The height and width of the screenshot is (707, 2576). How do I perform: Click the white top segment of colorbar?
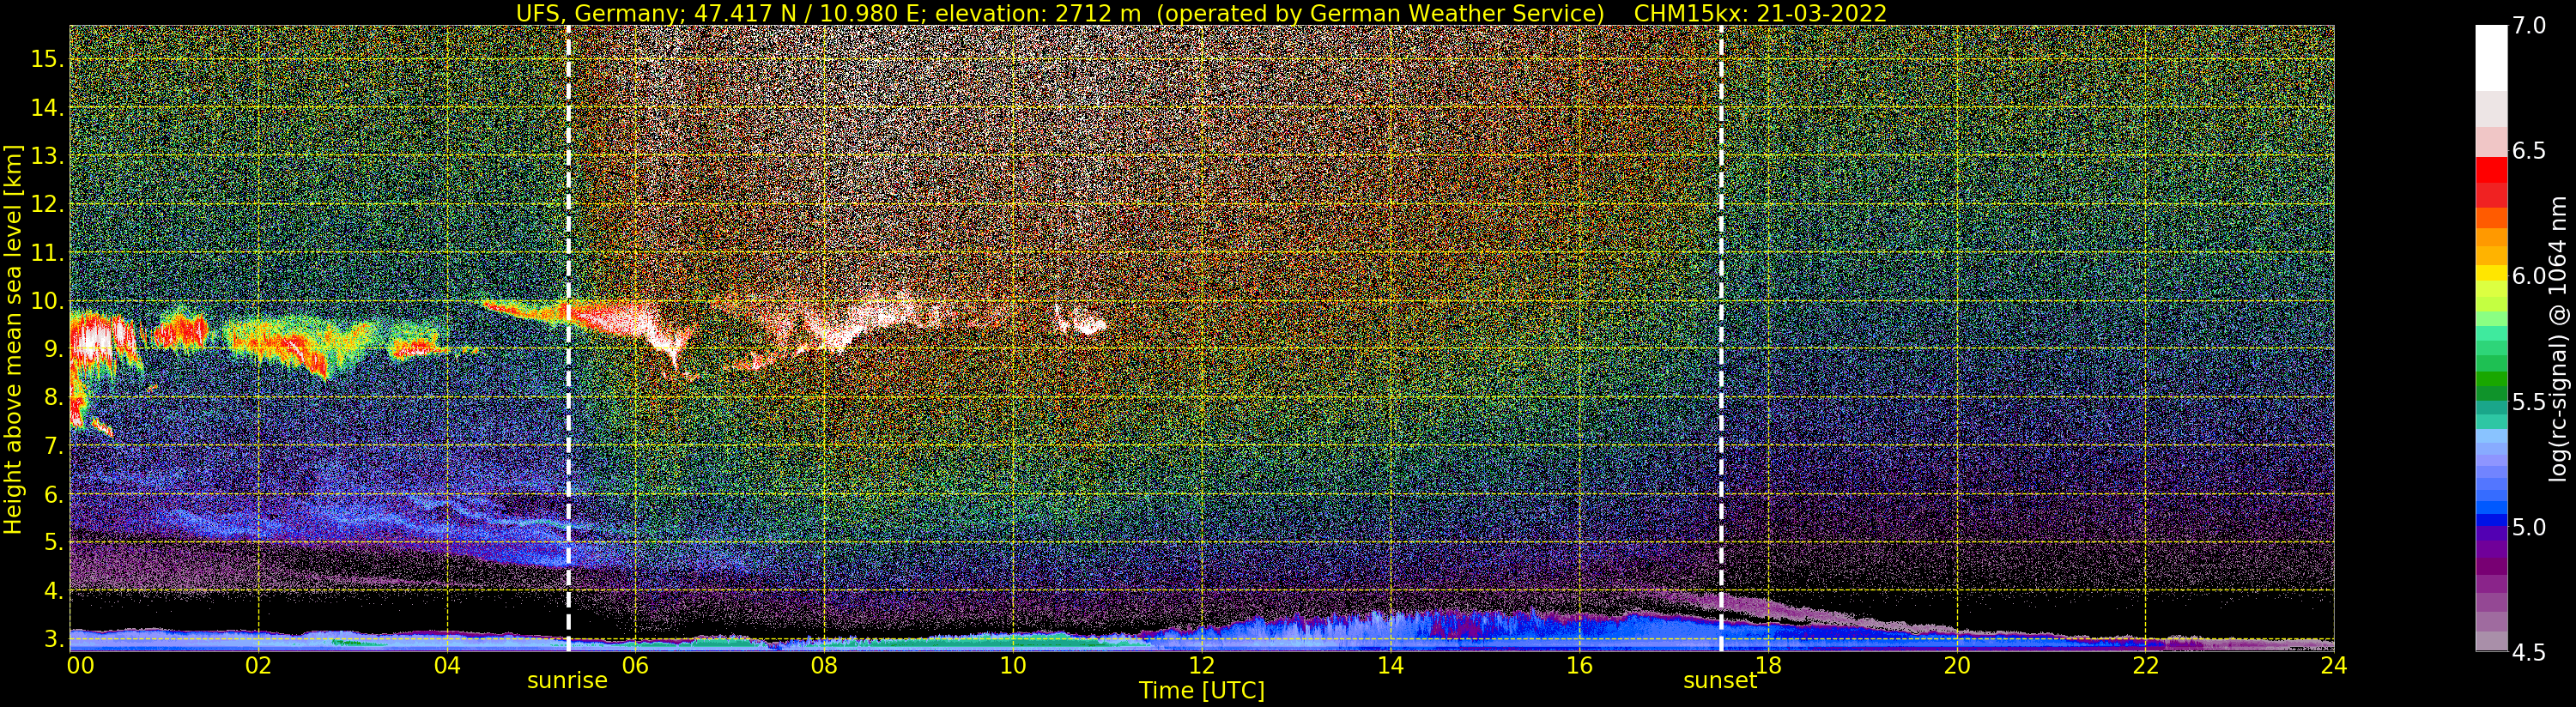point(2491,58)
